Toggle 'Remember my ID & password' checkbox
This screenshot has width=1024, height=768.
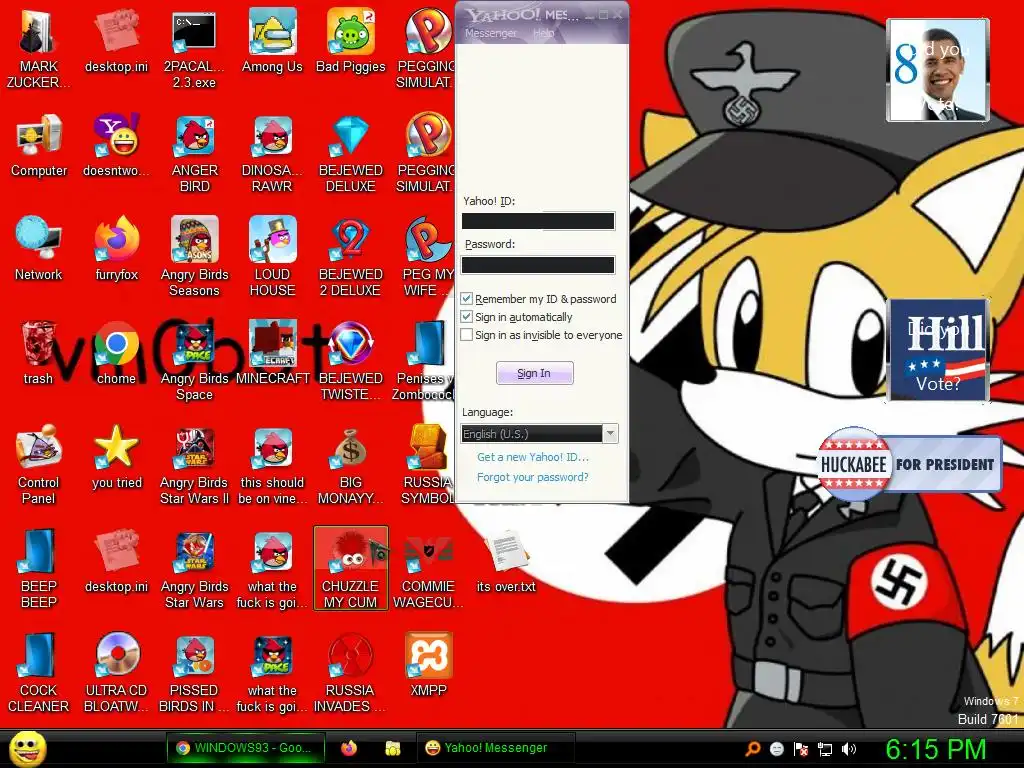[x=466, y=298]
